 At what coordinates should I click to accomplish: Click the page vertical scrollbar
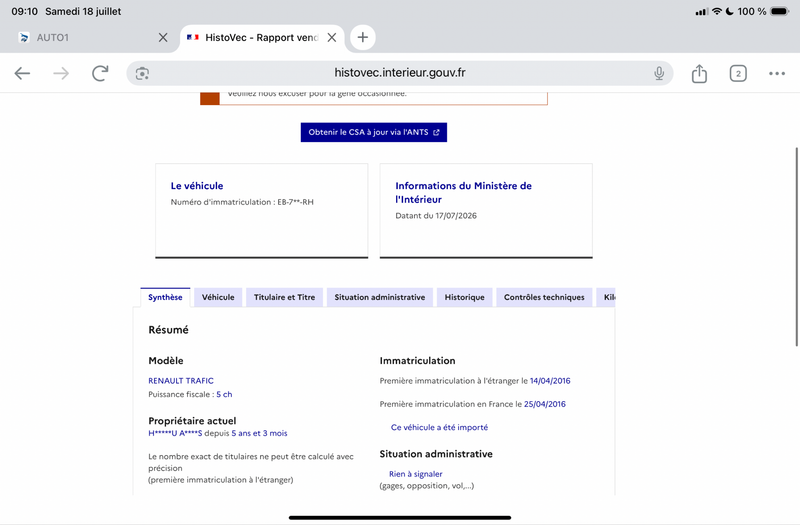click(796, 247)
